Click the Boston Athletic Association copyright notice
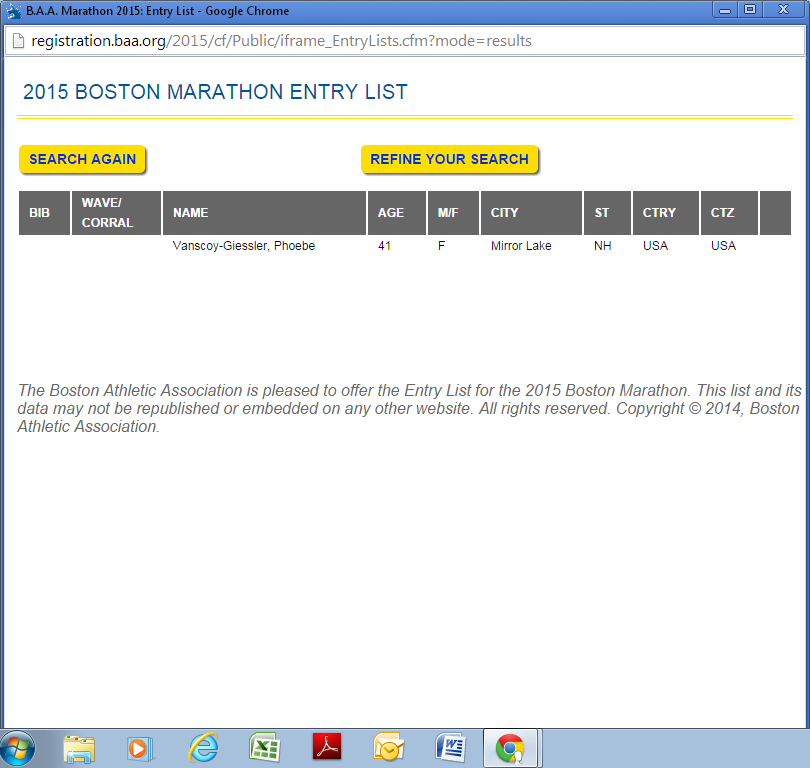Screen dimensions: 810x768 pyautogui.click(x=409, y=409)
